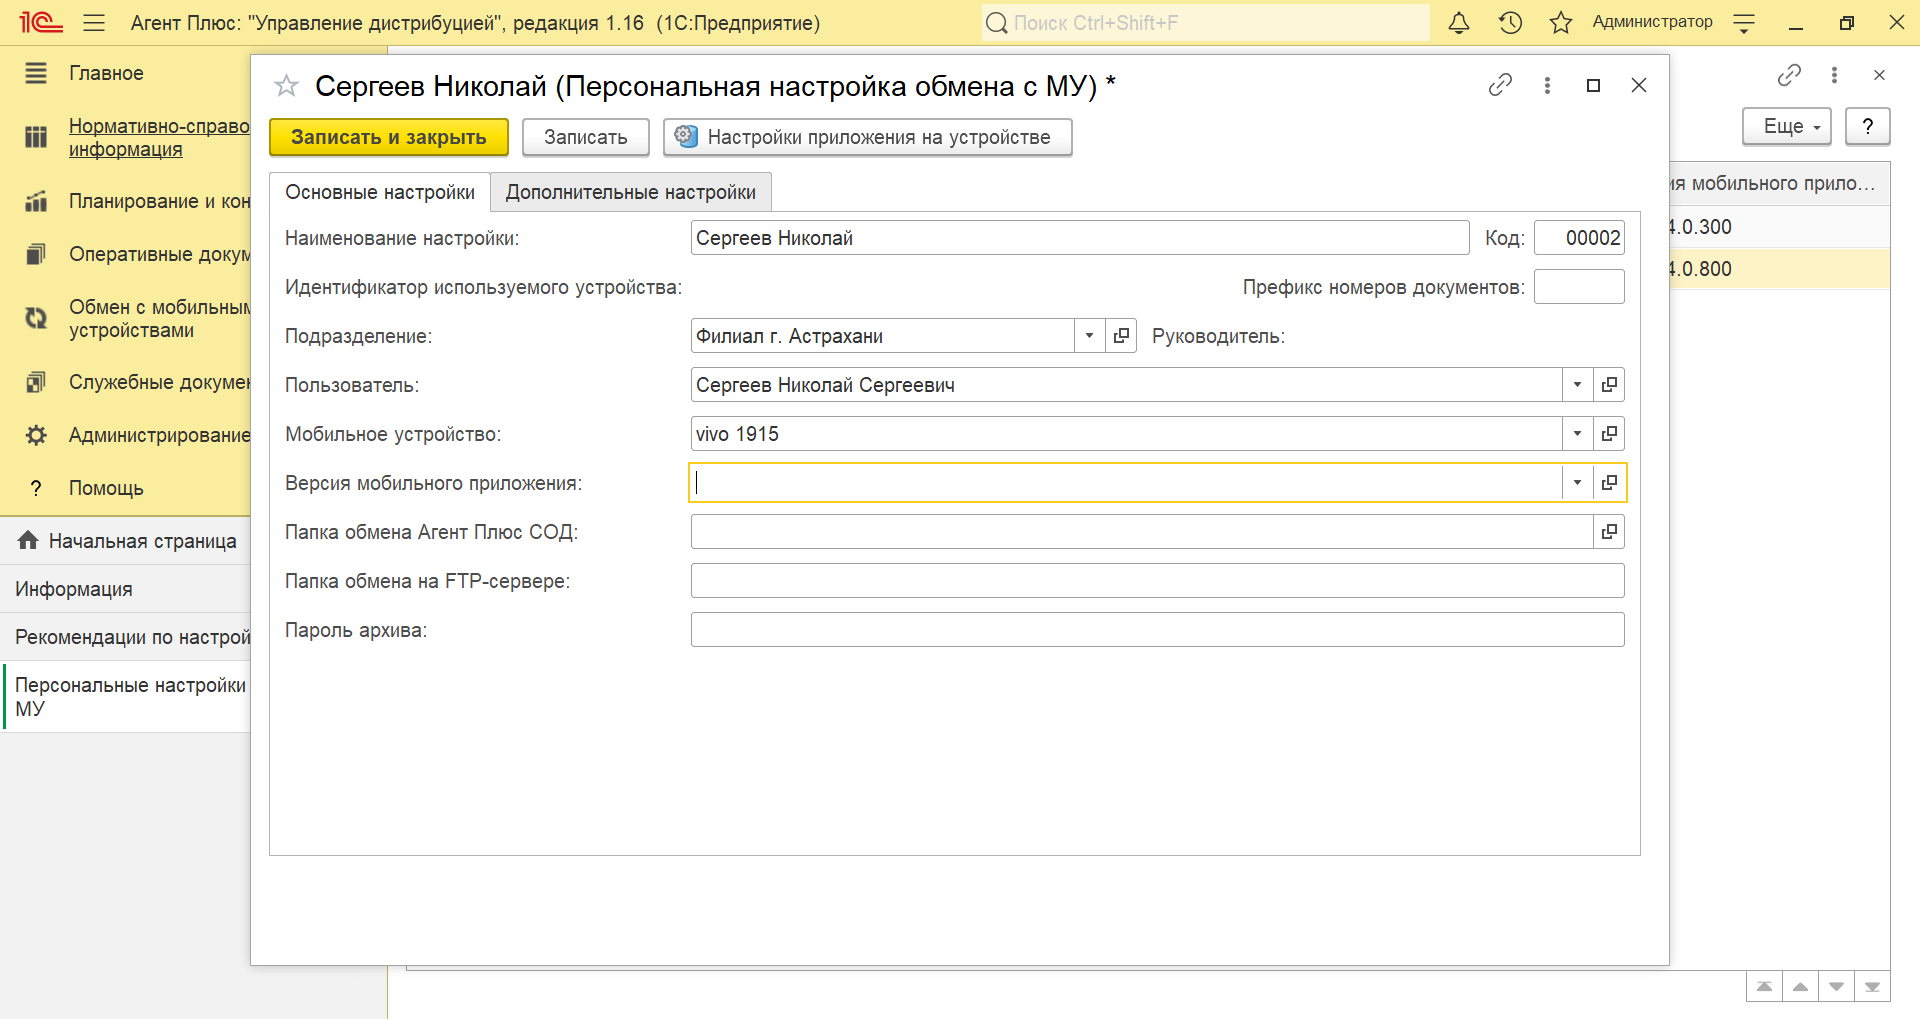Viewport: 1920px width, 1019px height.
Task: Click the 1C logo icon
Action: click(41, 22)
